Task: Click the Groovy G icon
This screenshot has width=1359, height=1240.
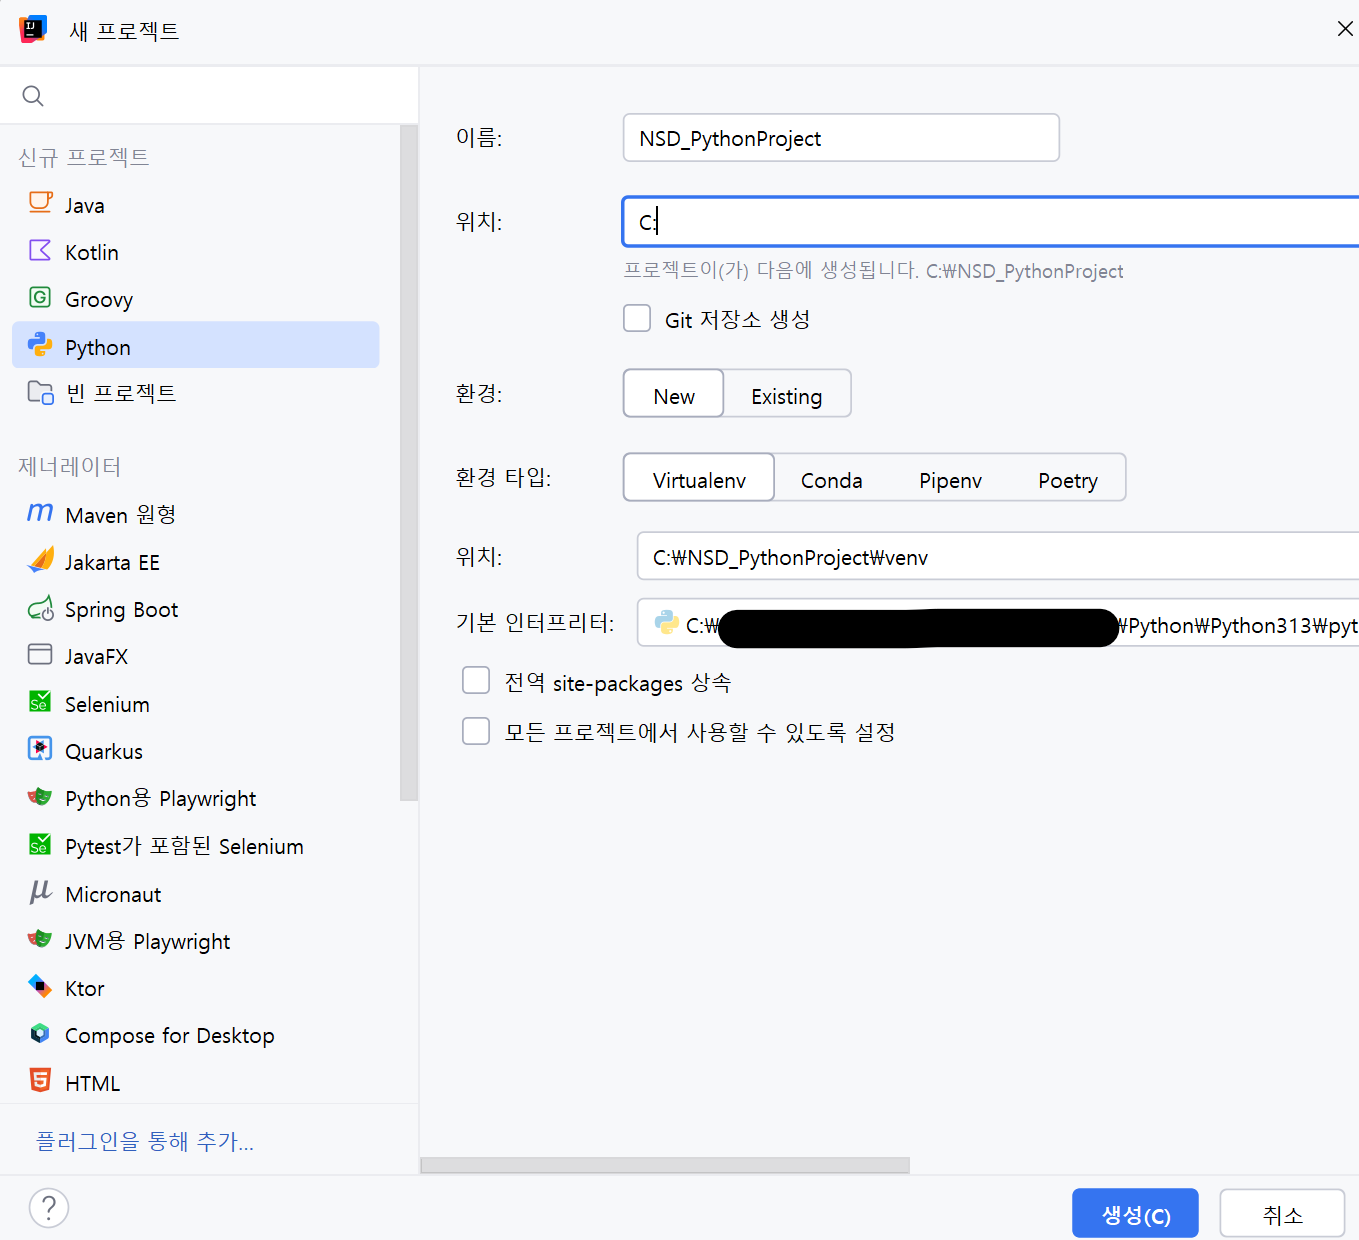Action: [x=40, y=297]
